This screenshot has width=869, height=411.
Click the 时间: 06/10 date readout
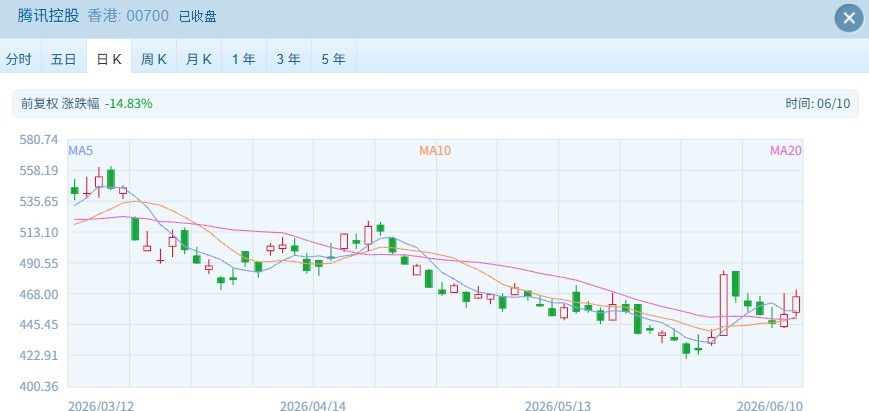pos(817,104)
